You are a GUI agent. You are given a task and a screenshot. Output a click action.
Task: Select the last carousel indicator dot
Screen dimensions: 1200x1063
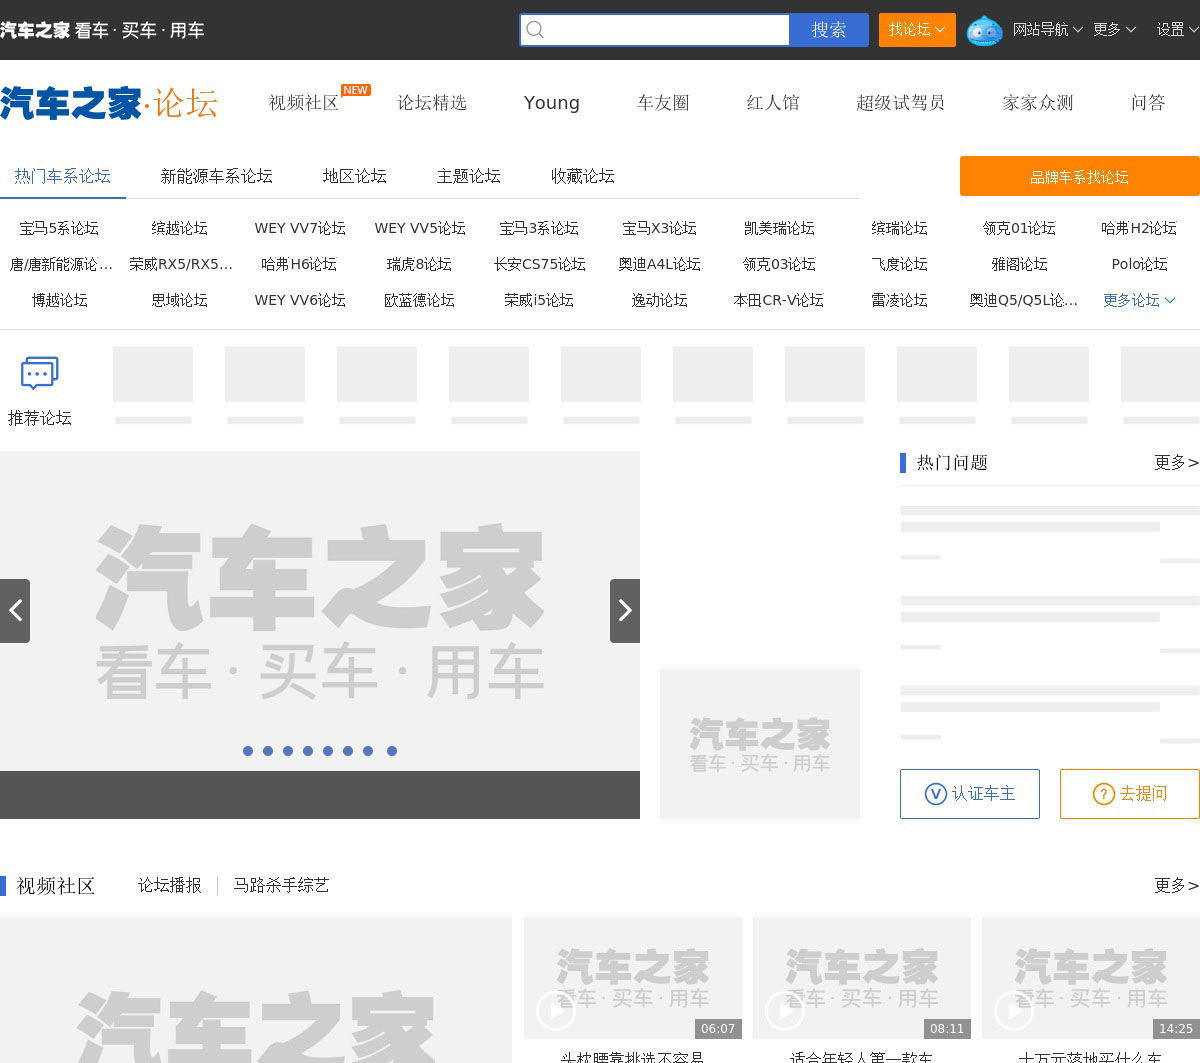pyautogui.click(x=392, y=751)
